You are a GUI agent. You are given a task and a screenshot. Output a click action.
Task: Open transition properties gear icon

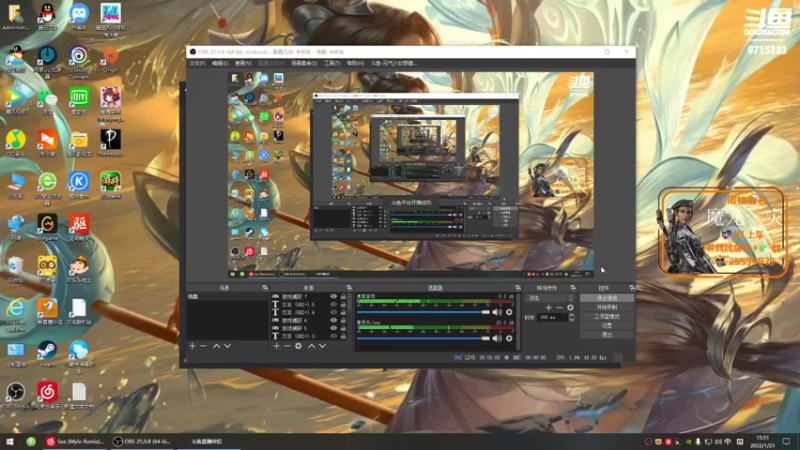pyautogui.click(x=570, y=308)
